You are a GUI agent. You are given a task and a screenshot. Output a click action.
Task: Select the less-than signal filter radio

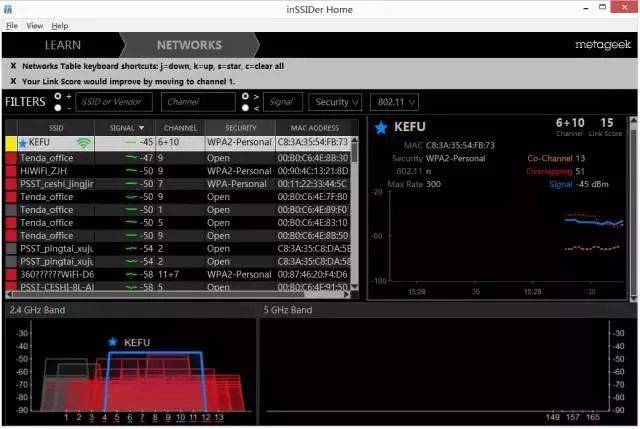click(x=245, y=108)
